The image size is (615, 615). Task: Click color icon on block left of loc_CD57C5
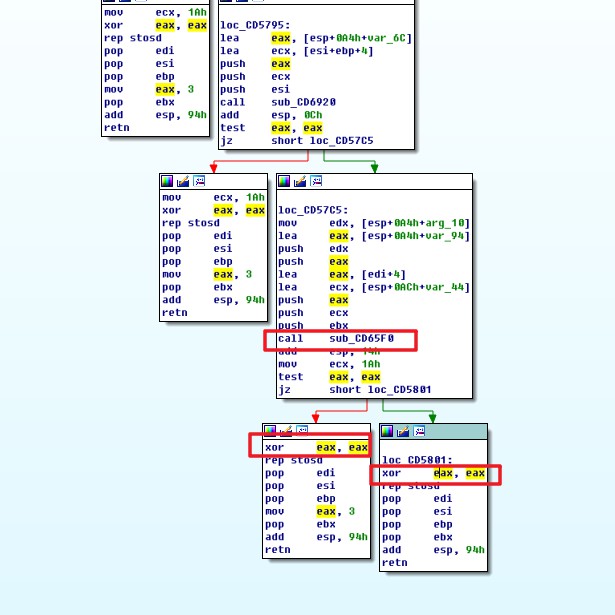pyautogui.click(x=167, y=181)
